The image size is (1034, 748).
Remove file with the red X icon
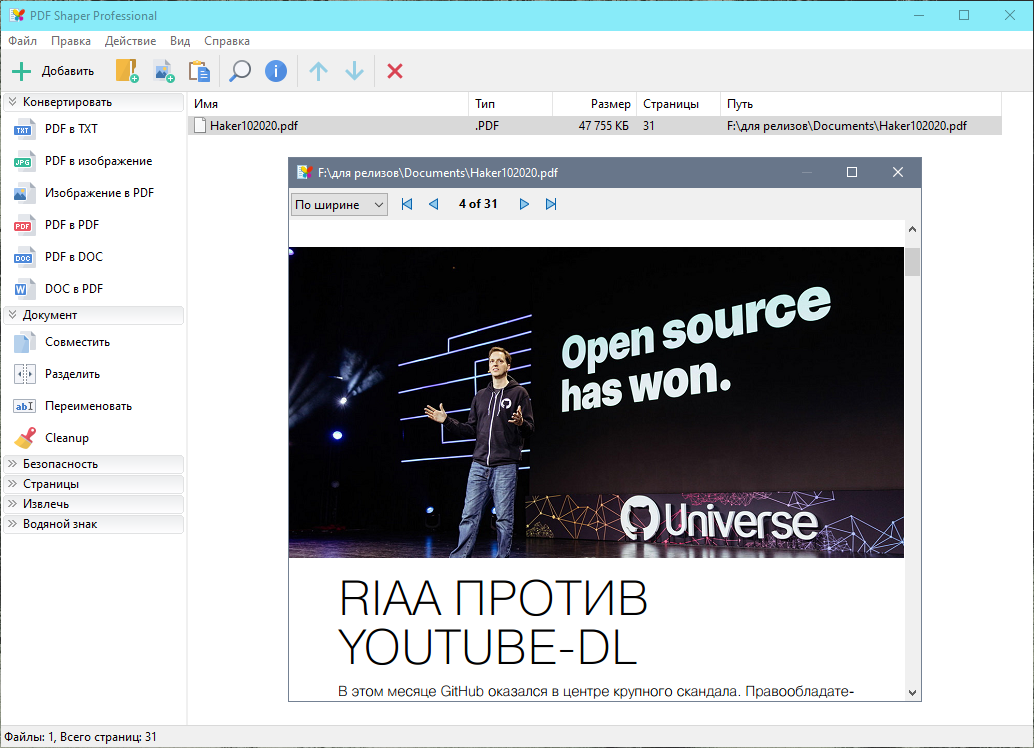(x=395, y=71)
